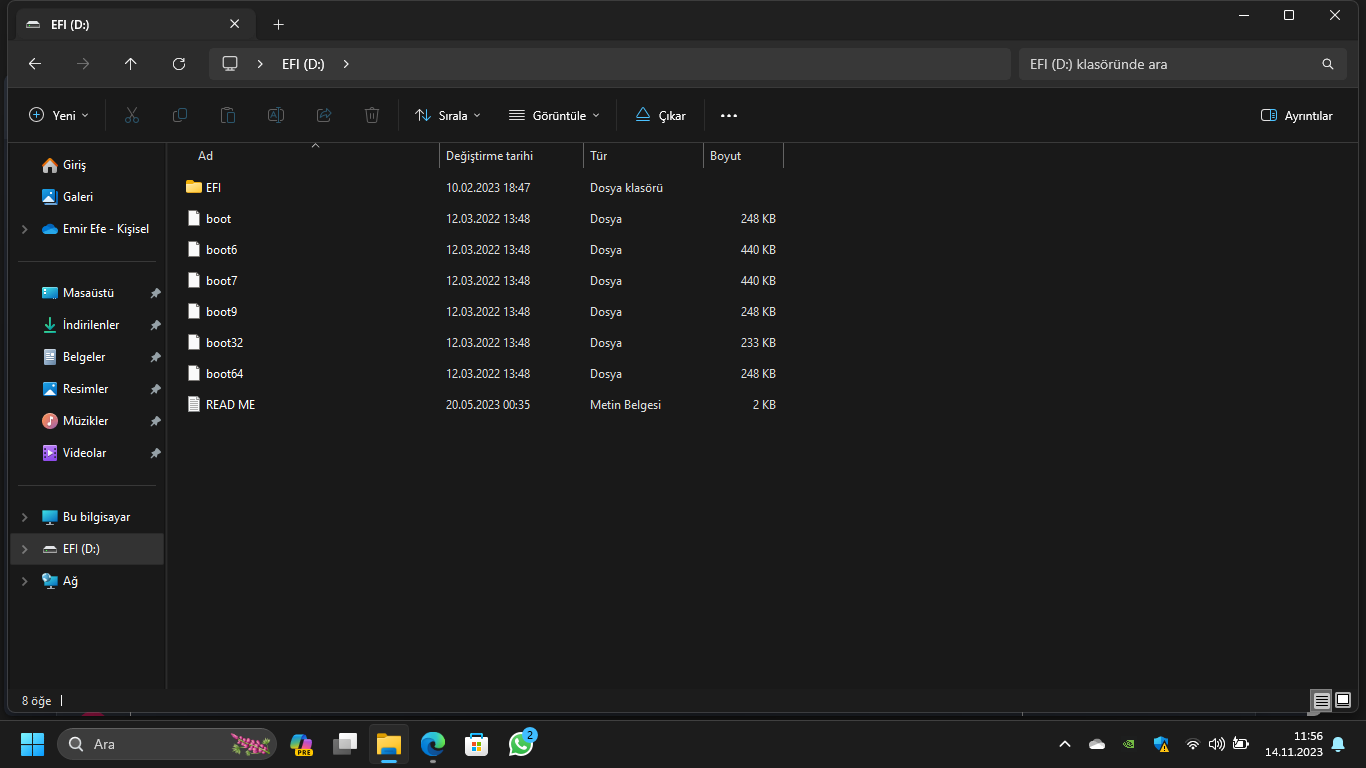The width and height of the screenshot is (1366, 768).
Task: Toggle the Ayrıntılar details pane
Action: (x=1296, y=115)
